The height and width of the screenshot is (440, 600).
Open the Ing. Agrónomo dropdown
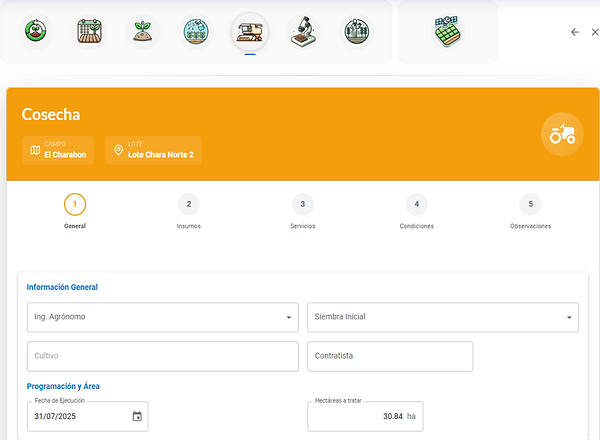pyautogui.click(x=163, y=317)
